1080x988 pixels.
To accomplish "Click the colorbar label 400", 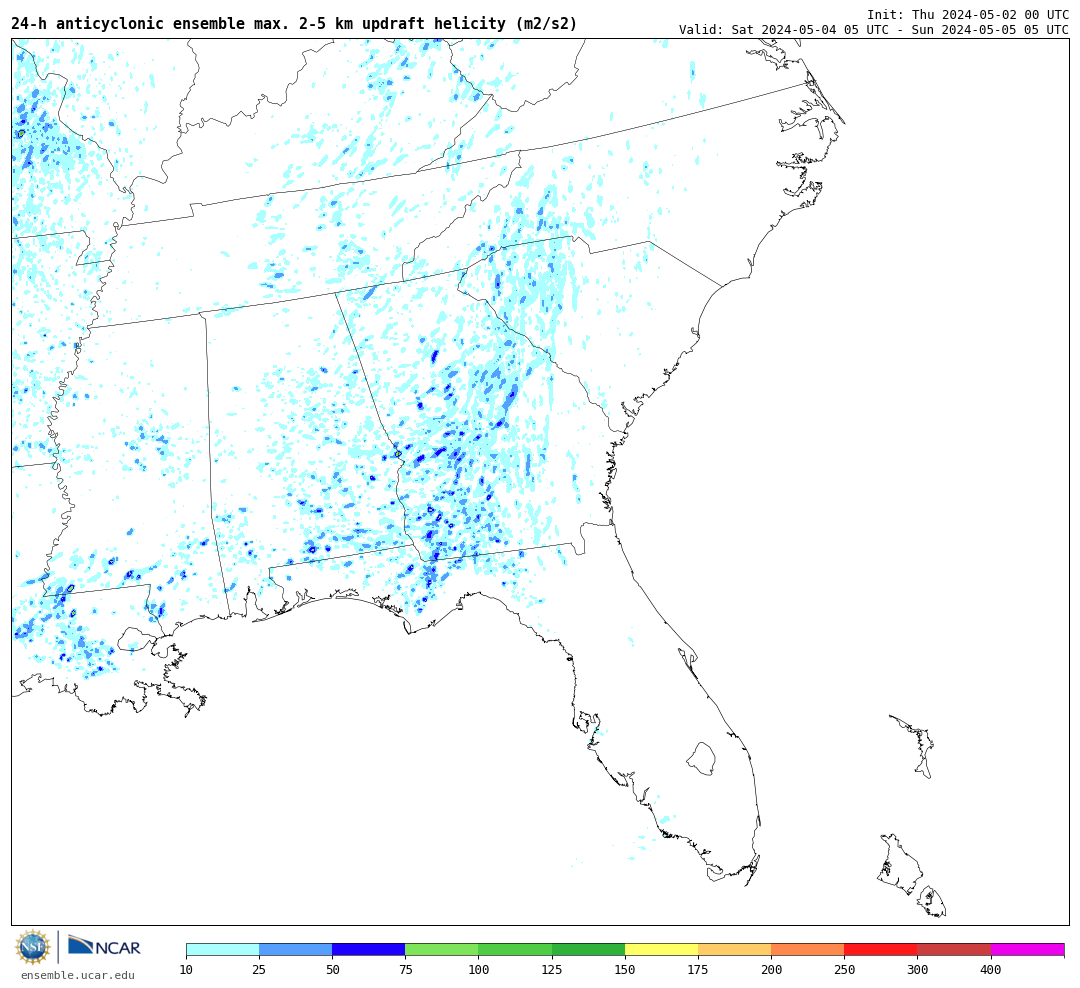I will [x=990, y=969].
